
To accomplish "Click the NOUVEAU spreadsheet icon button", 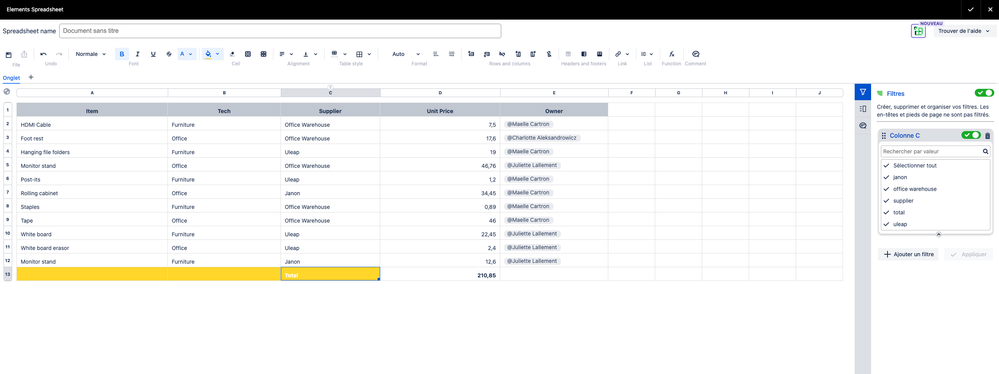I will [x=918, y=31].
